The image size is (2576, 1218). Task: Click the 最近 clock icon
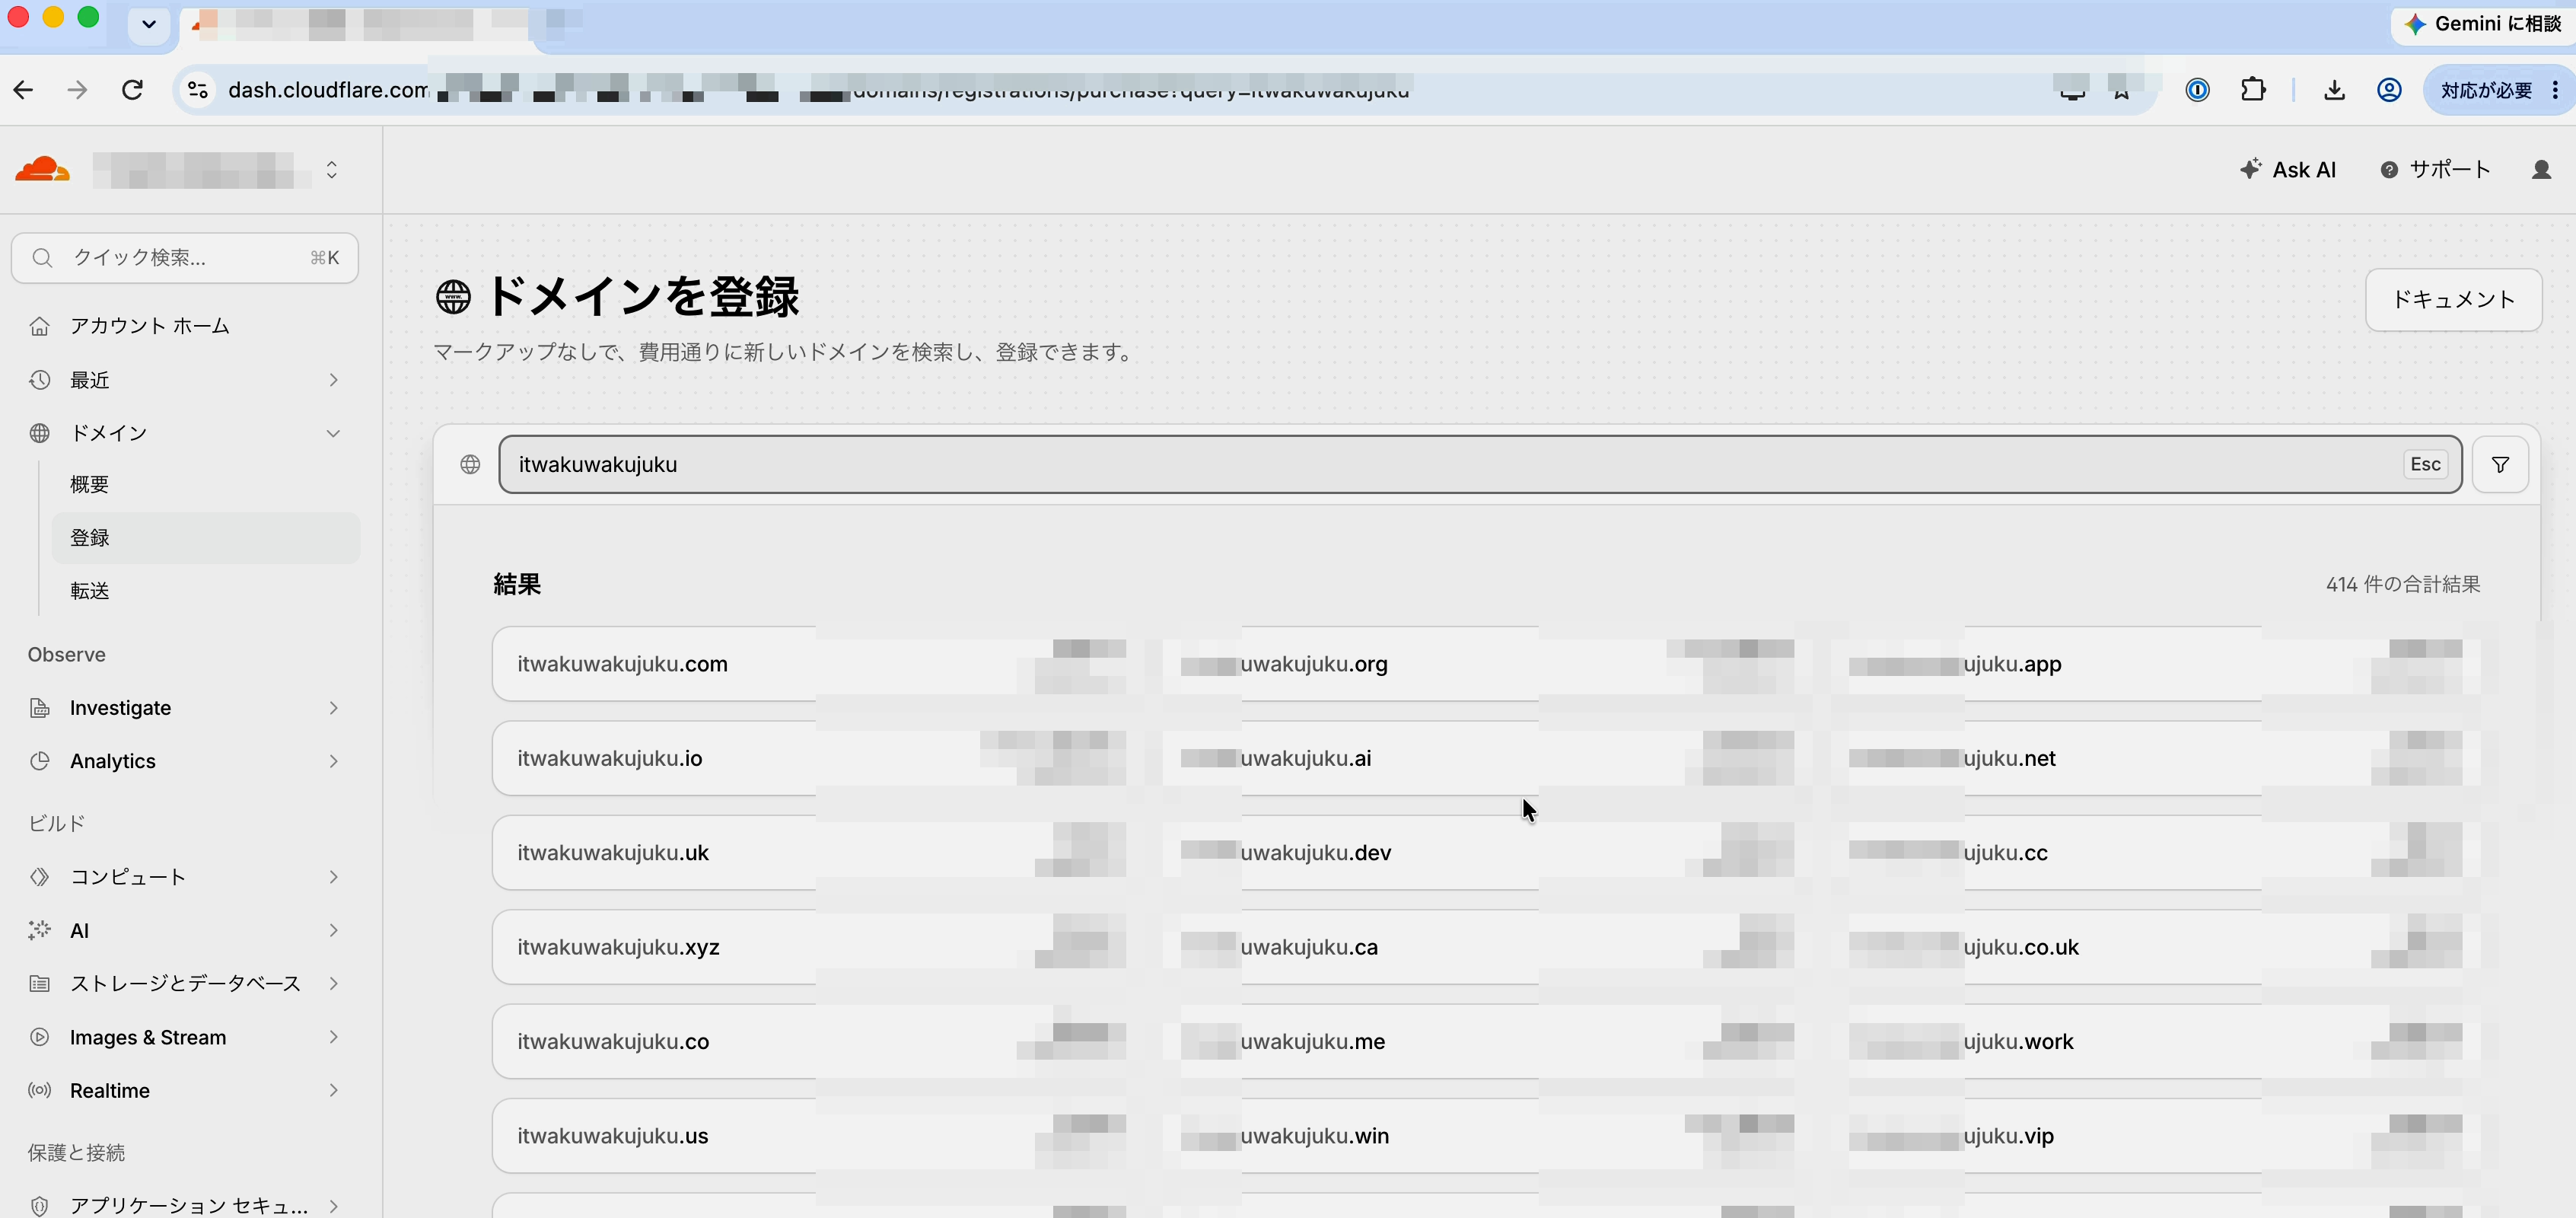[x=40, y=380]
